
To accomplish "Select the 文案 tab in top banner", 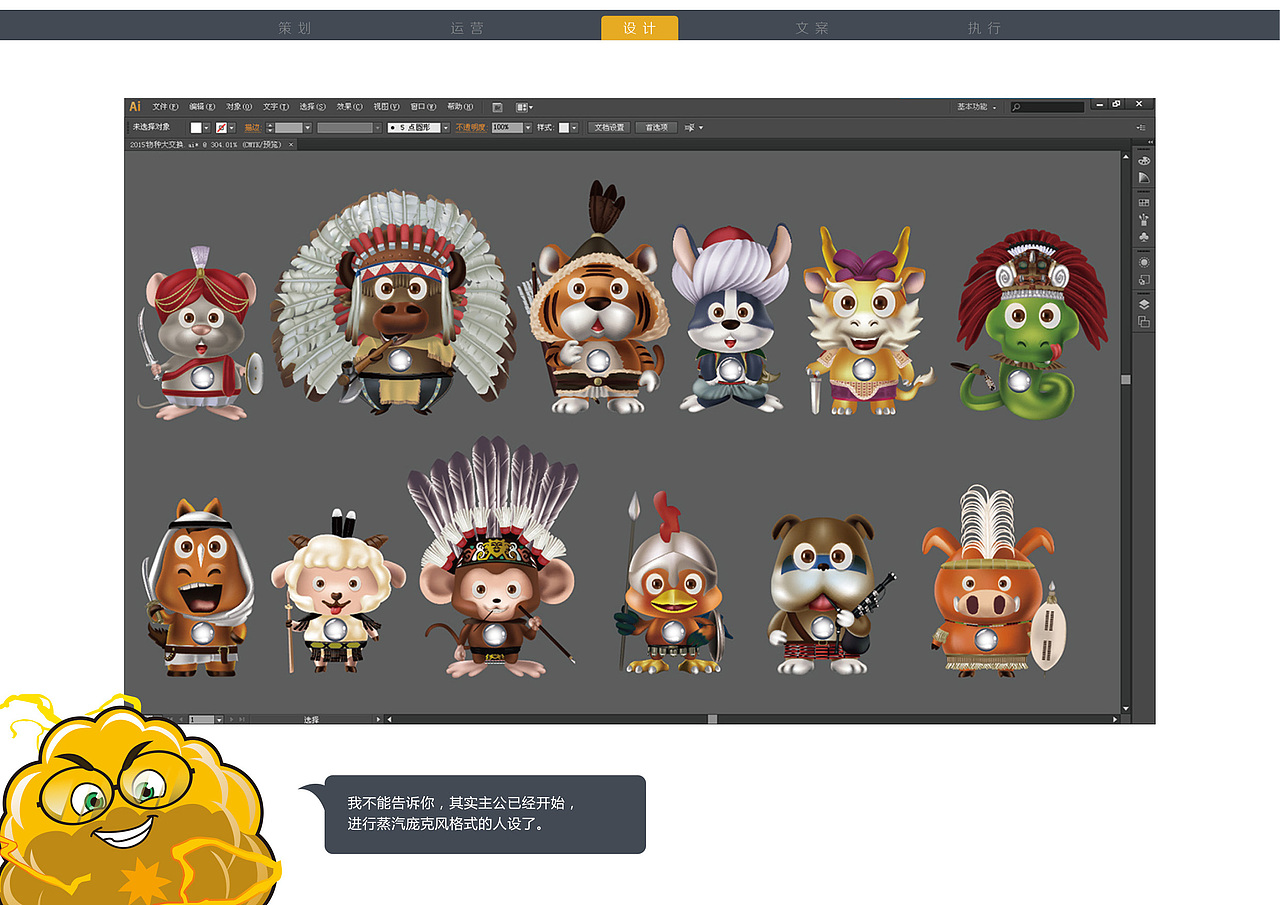I will click(x=812, y=28).
